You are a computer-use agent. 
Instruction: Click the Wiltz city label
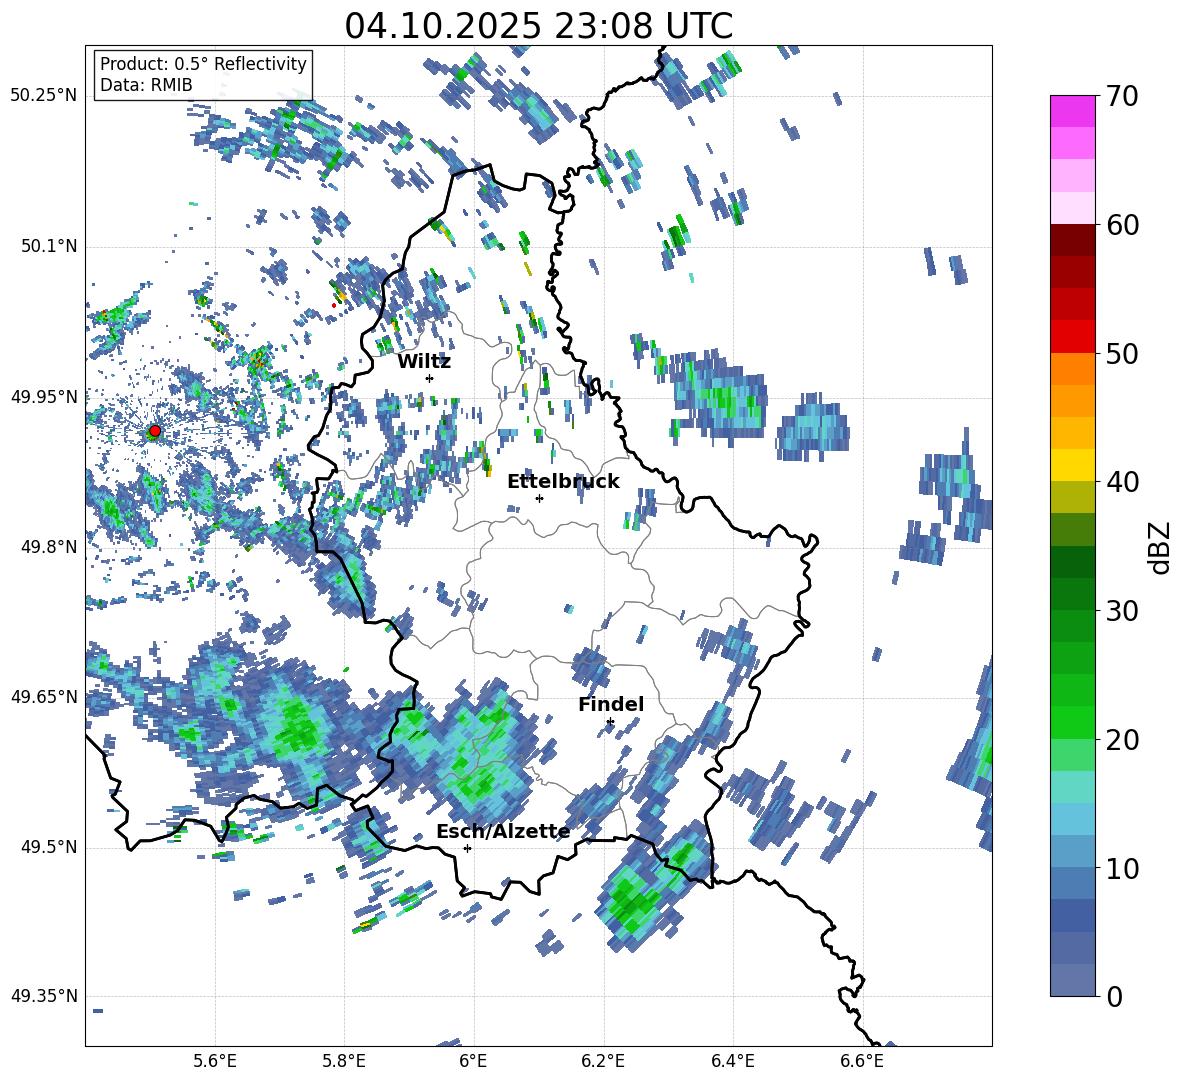(x=424, y=362)
